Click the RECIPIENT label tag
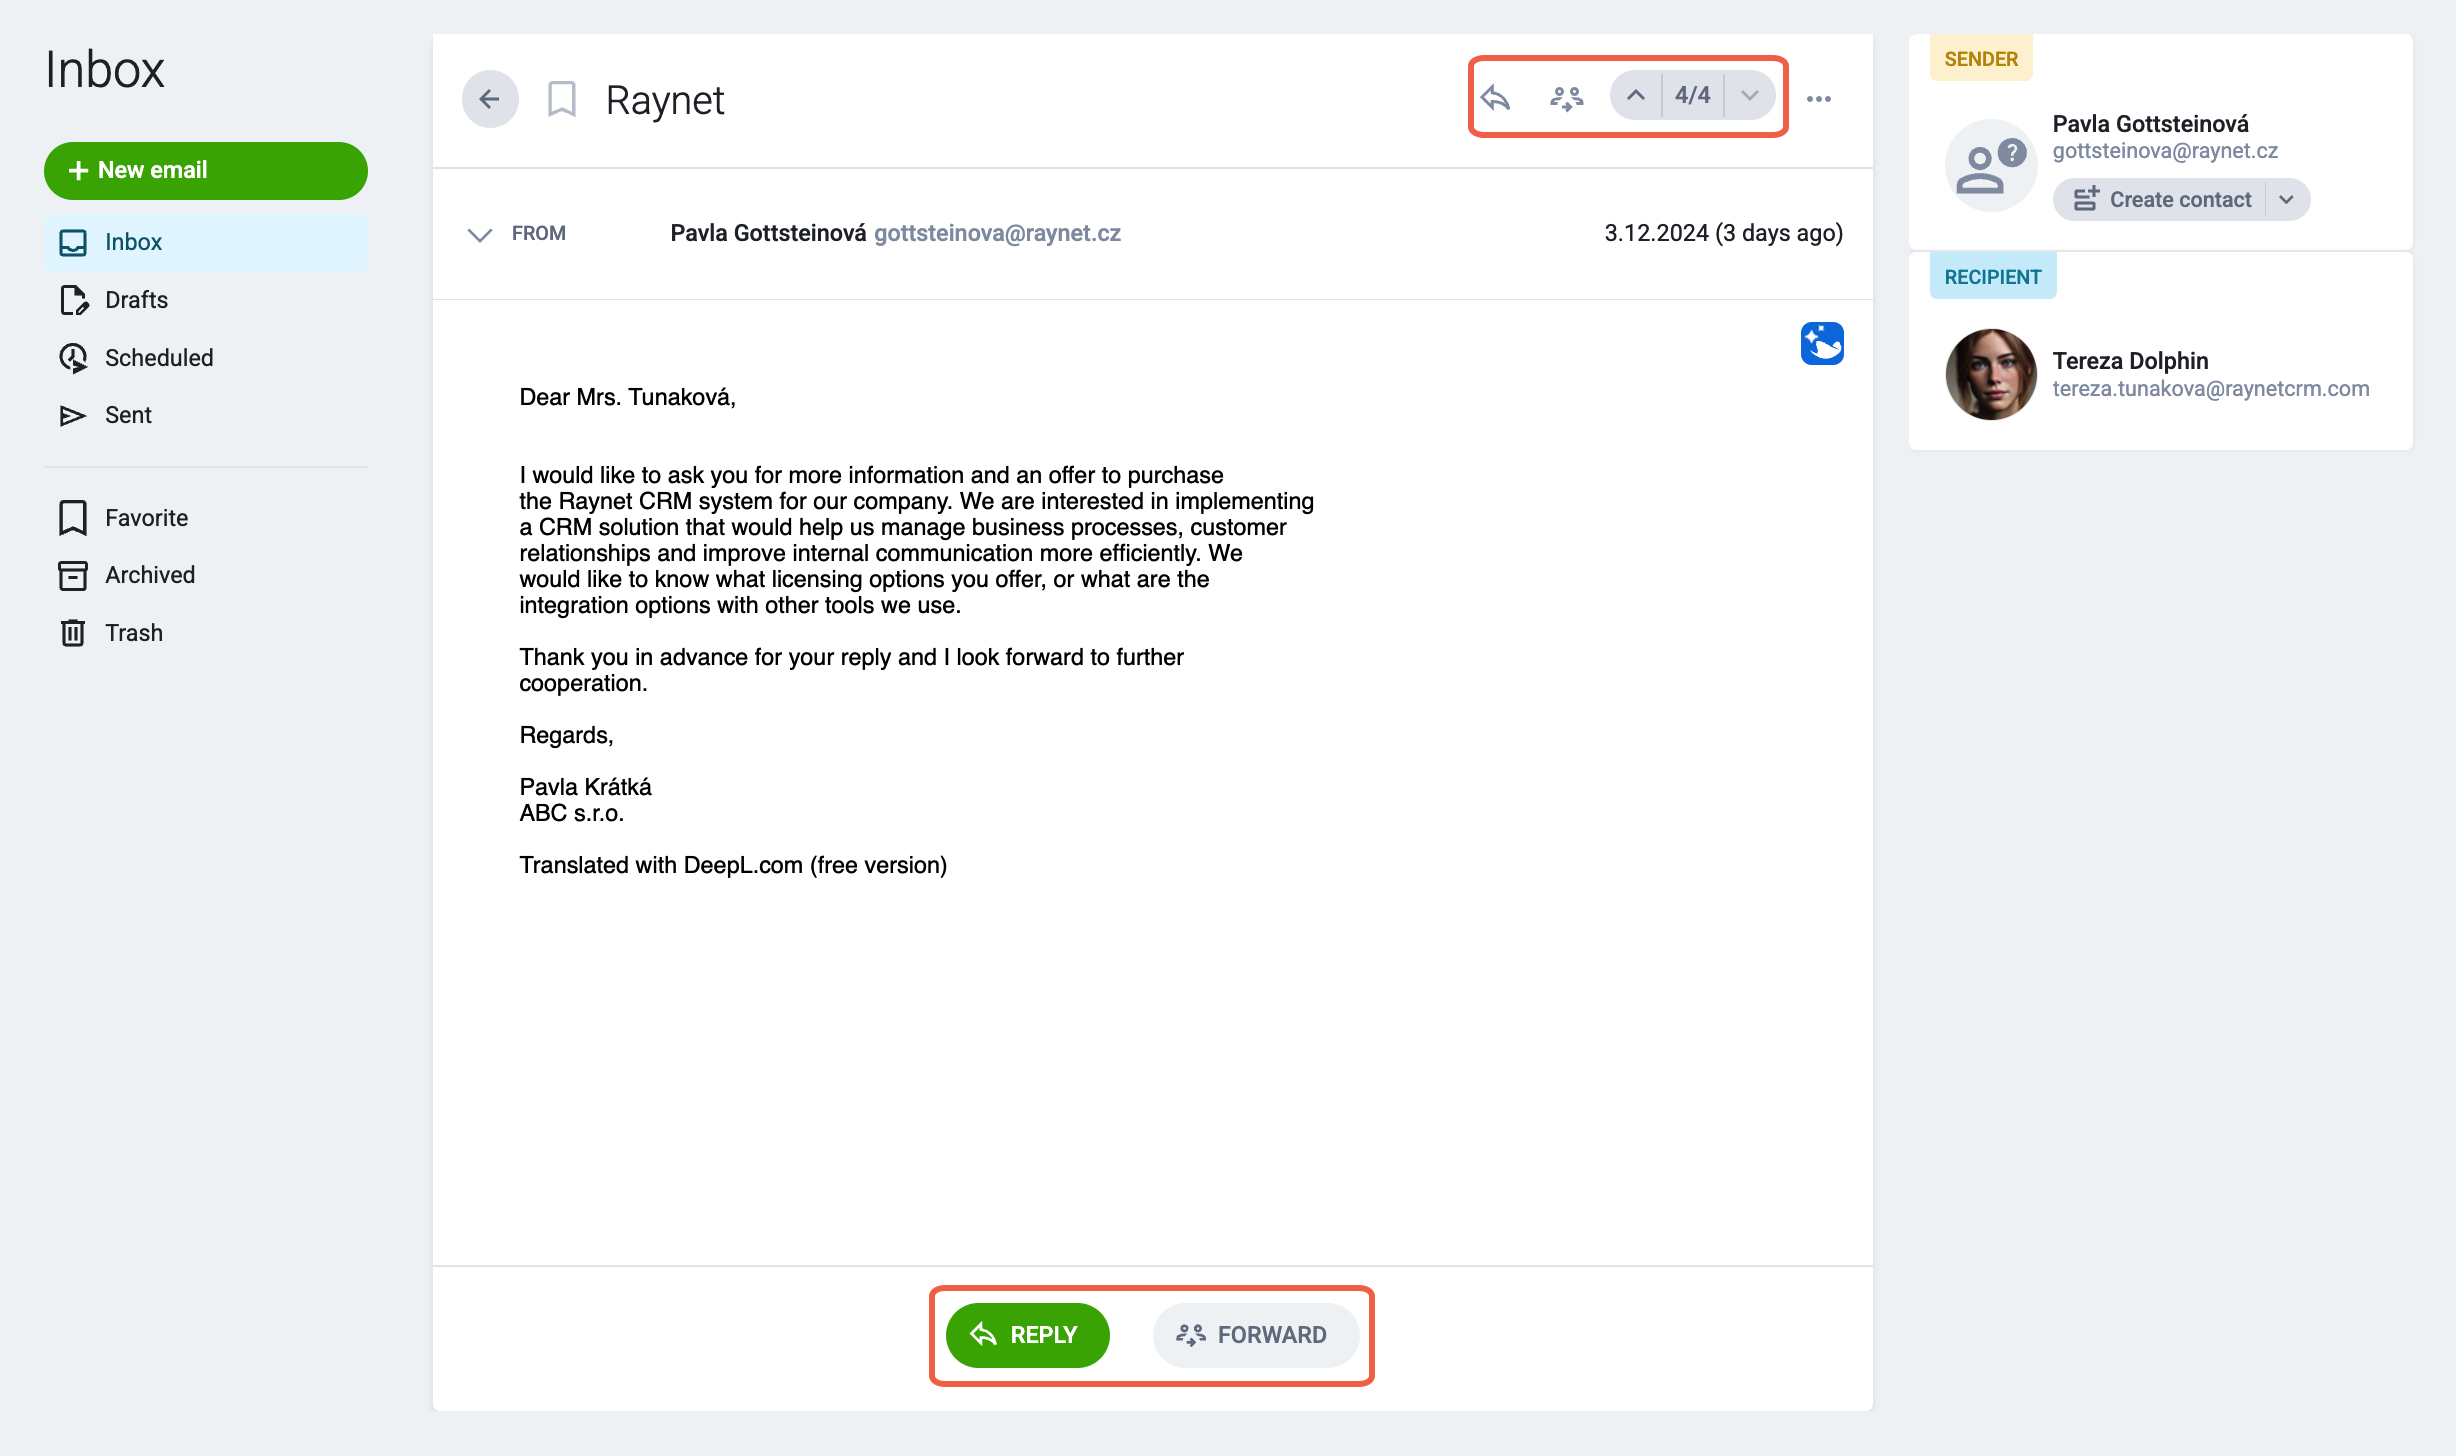2456x1456 pixels. (1992, 277)
